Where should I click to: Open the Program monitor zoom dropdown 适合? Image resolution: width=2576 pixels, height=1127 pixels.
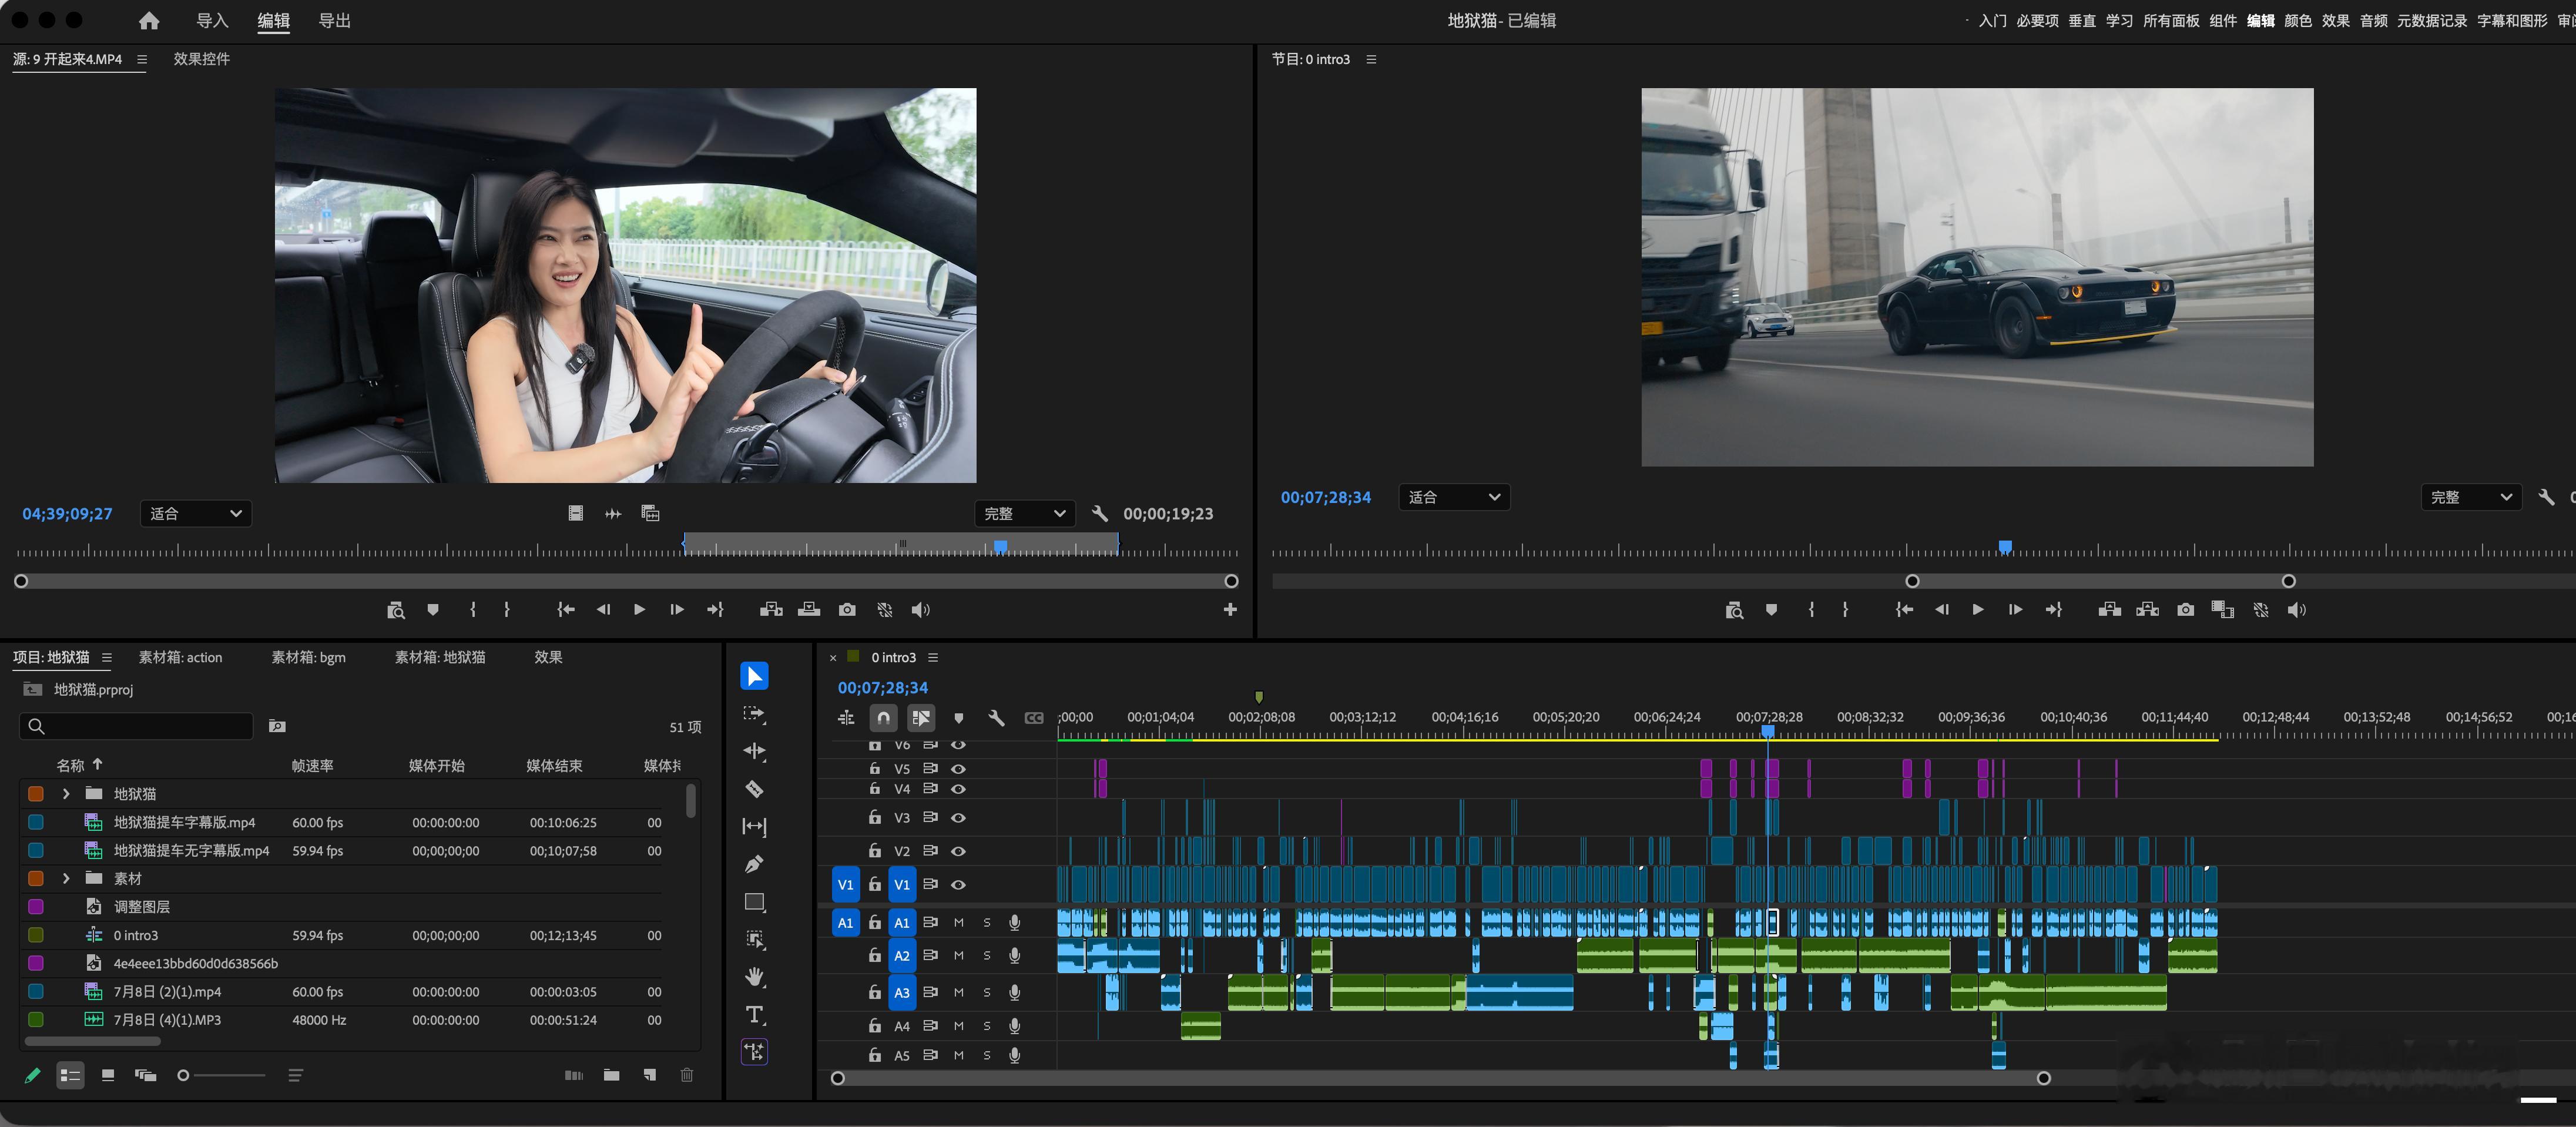coord(1454,497)
